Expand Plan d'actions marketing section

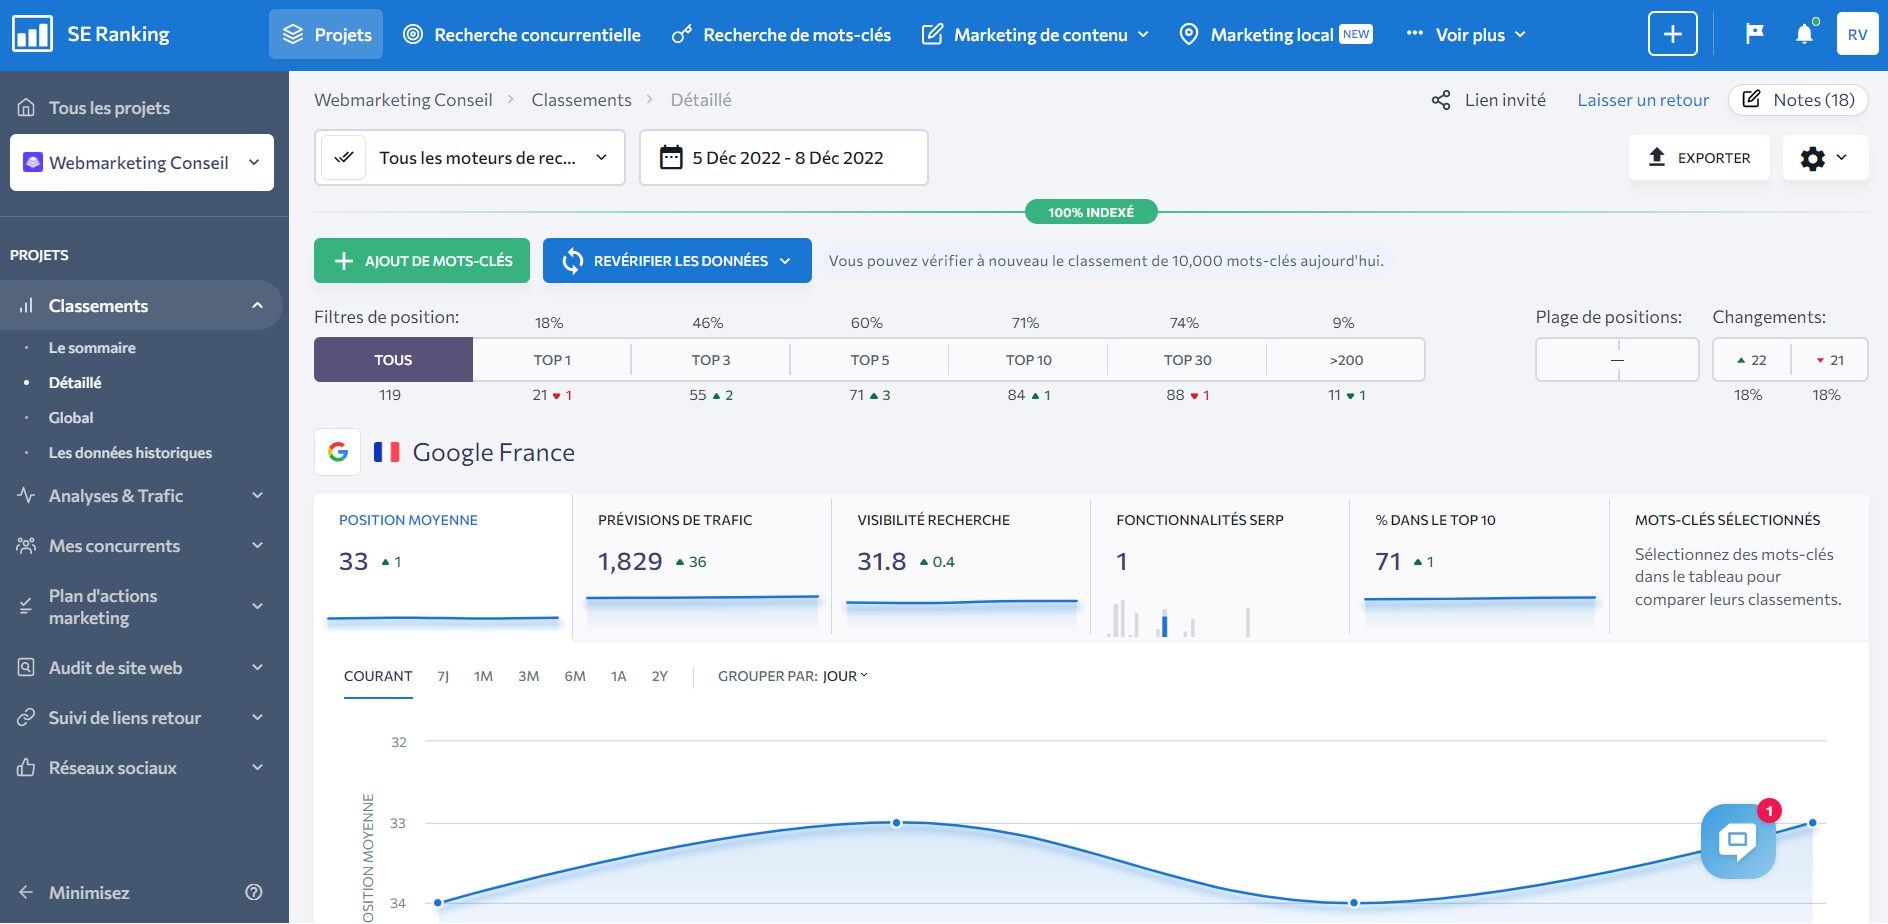(x=257, y=606)
